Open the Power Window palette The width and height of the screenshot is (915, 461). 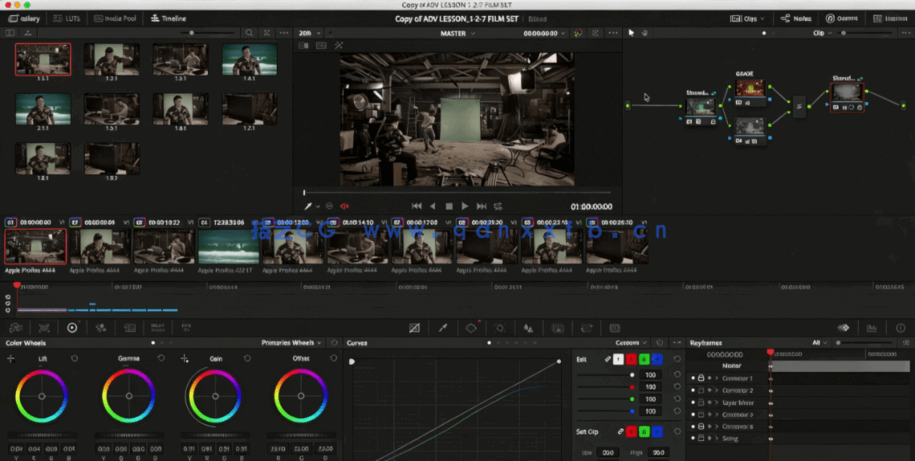471,328
